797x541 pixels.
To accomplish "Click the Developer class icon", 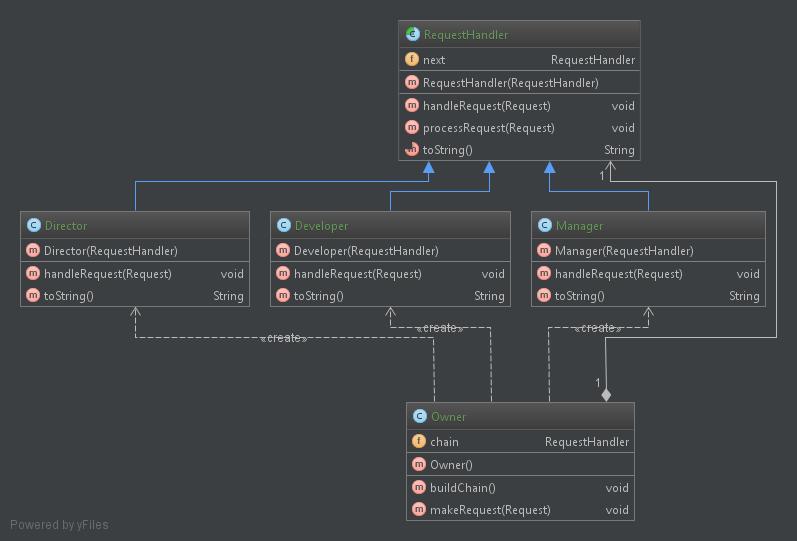I will [x=284, y=225].
